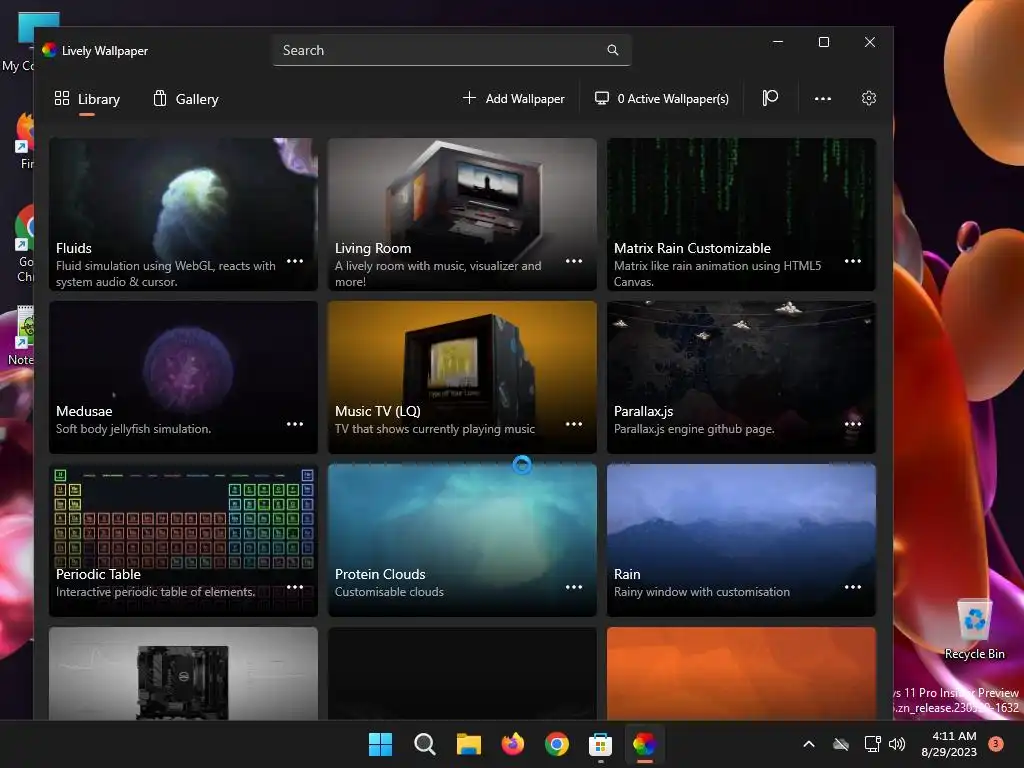Viewport: 1024px width, 768px height.
Task: Maximize the Lively Wallpaper window
Action: pyautogui.click(x=824, y=42)
